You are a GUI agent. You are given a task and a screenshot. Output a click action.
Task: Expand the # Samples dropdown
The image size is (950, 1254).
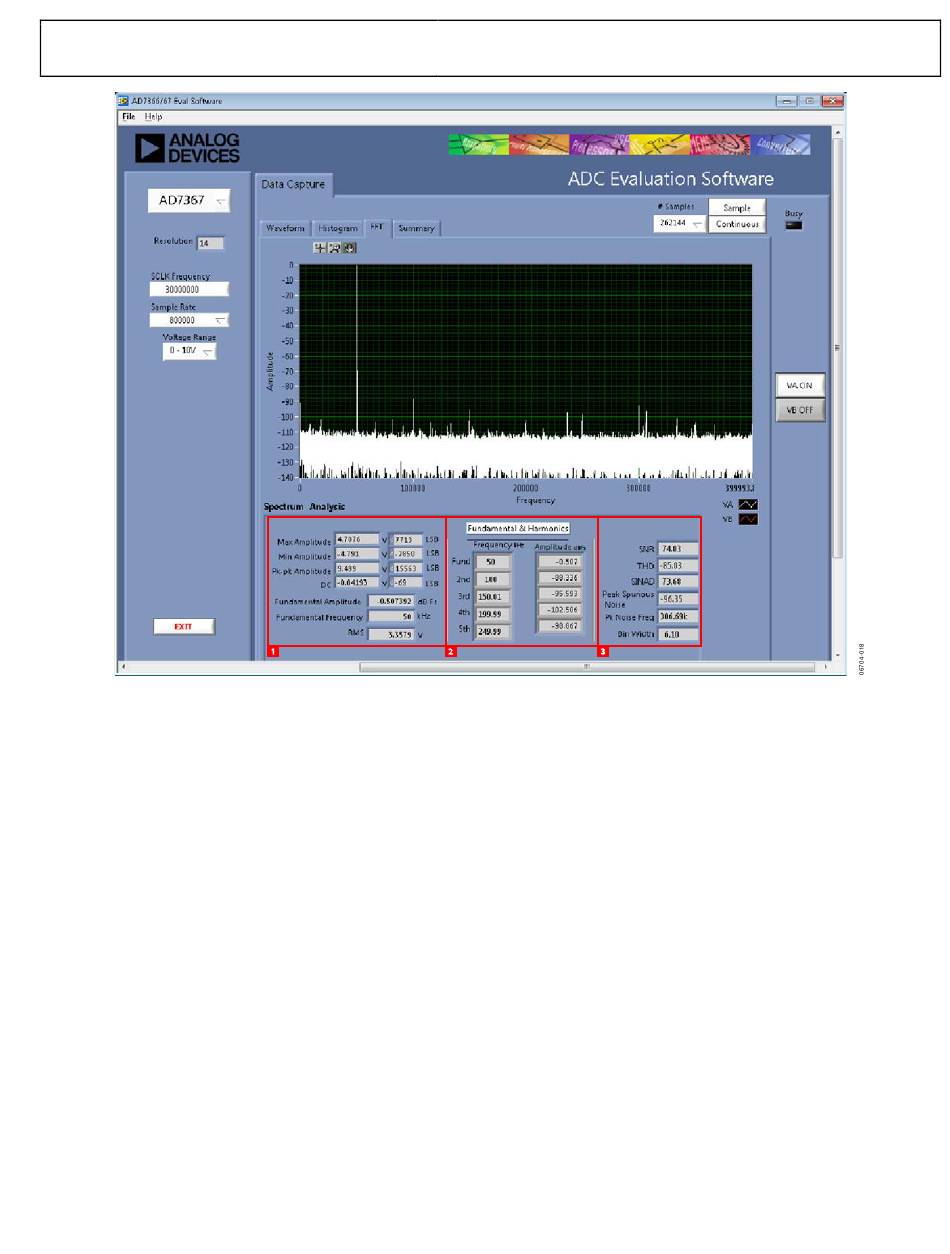pyautogui.click(x=680, y=224)
